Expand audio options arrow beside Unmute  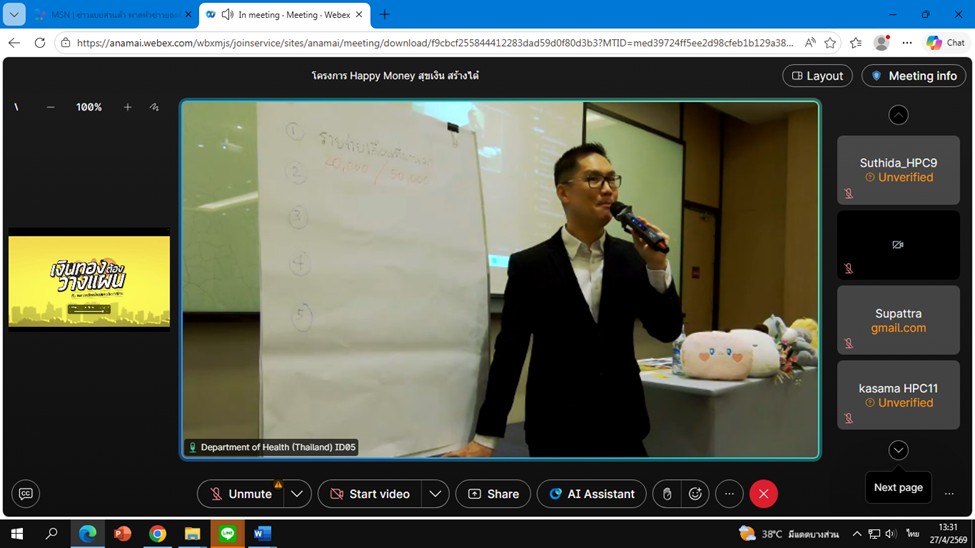click(297, 494)
